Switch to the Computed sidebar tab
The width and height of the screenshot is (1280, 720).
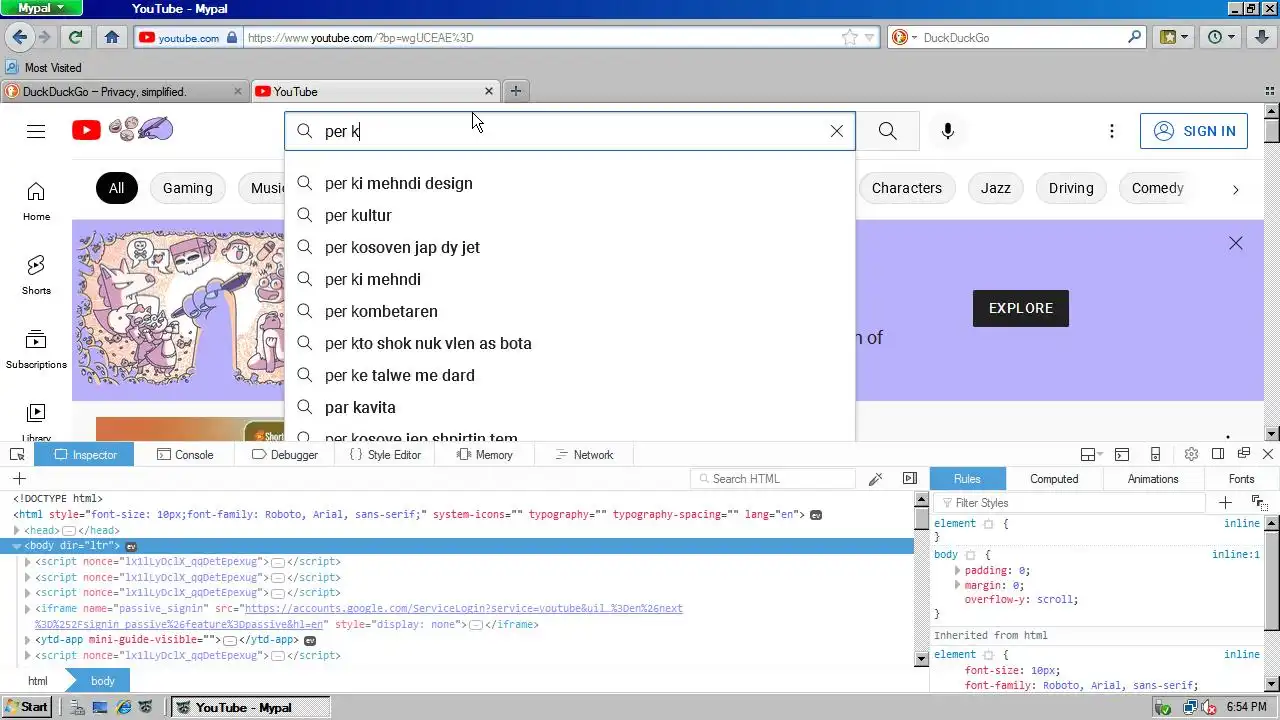click(1054, 479)
